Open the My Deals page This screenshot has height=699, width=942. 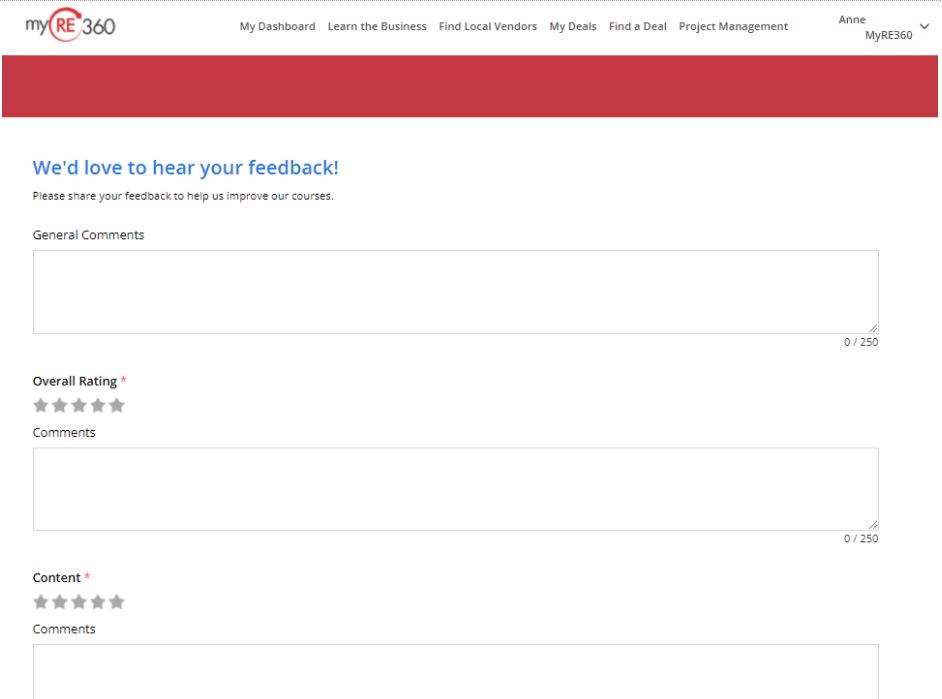[x=572, y=27]
